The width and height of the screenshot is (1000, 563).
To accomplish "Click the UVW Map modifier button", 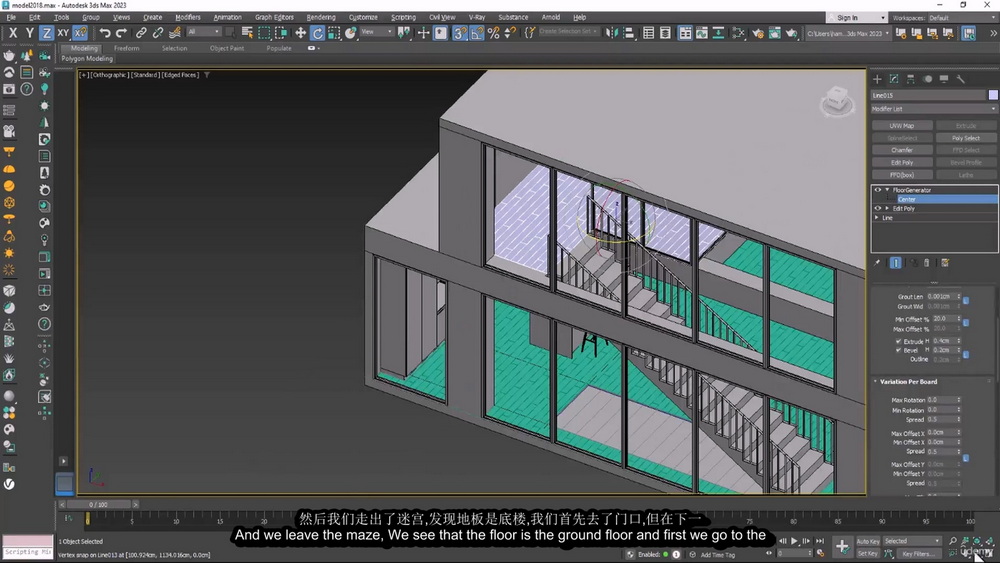I will (x=902, y=126).
